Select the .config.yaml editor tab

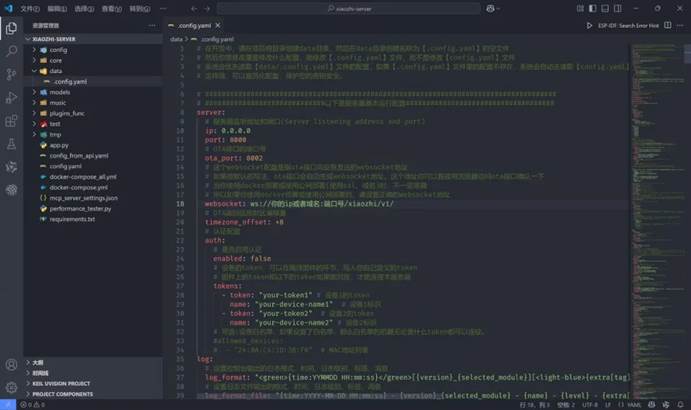point(194,26)
